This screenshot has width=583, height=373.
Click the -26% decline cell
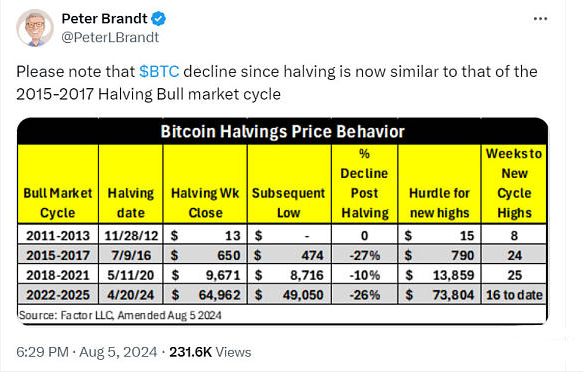click(x=365, y=295)
